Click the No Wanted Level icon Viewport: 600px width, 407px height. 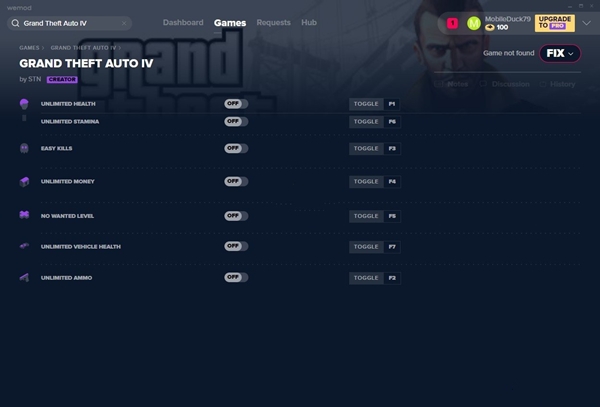(x=24, y=215)
